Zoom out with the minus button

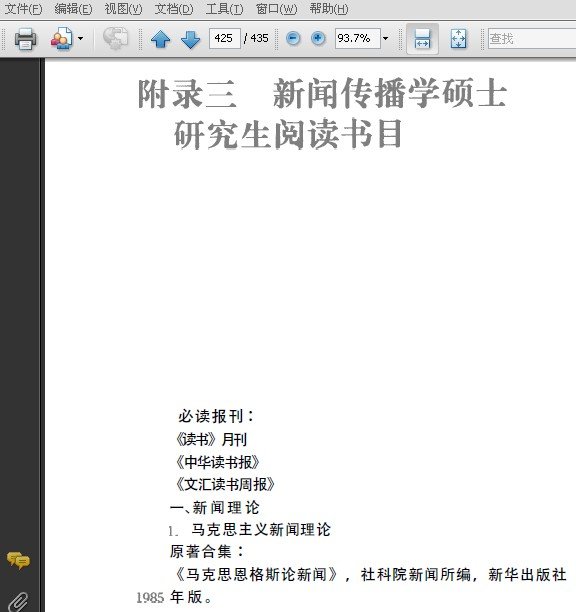point(293,38)
